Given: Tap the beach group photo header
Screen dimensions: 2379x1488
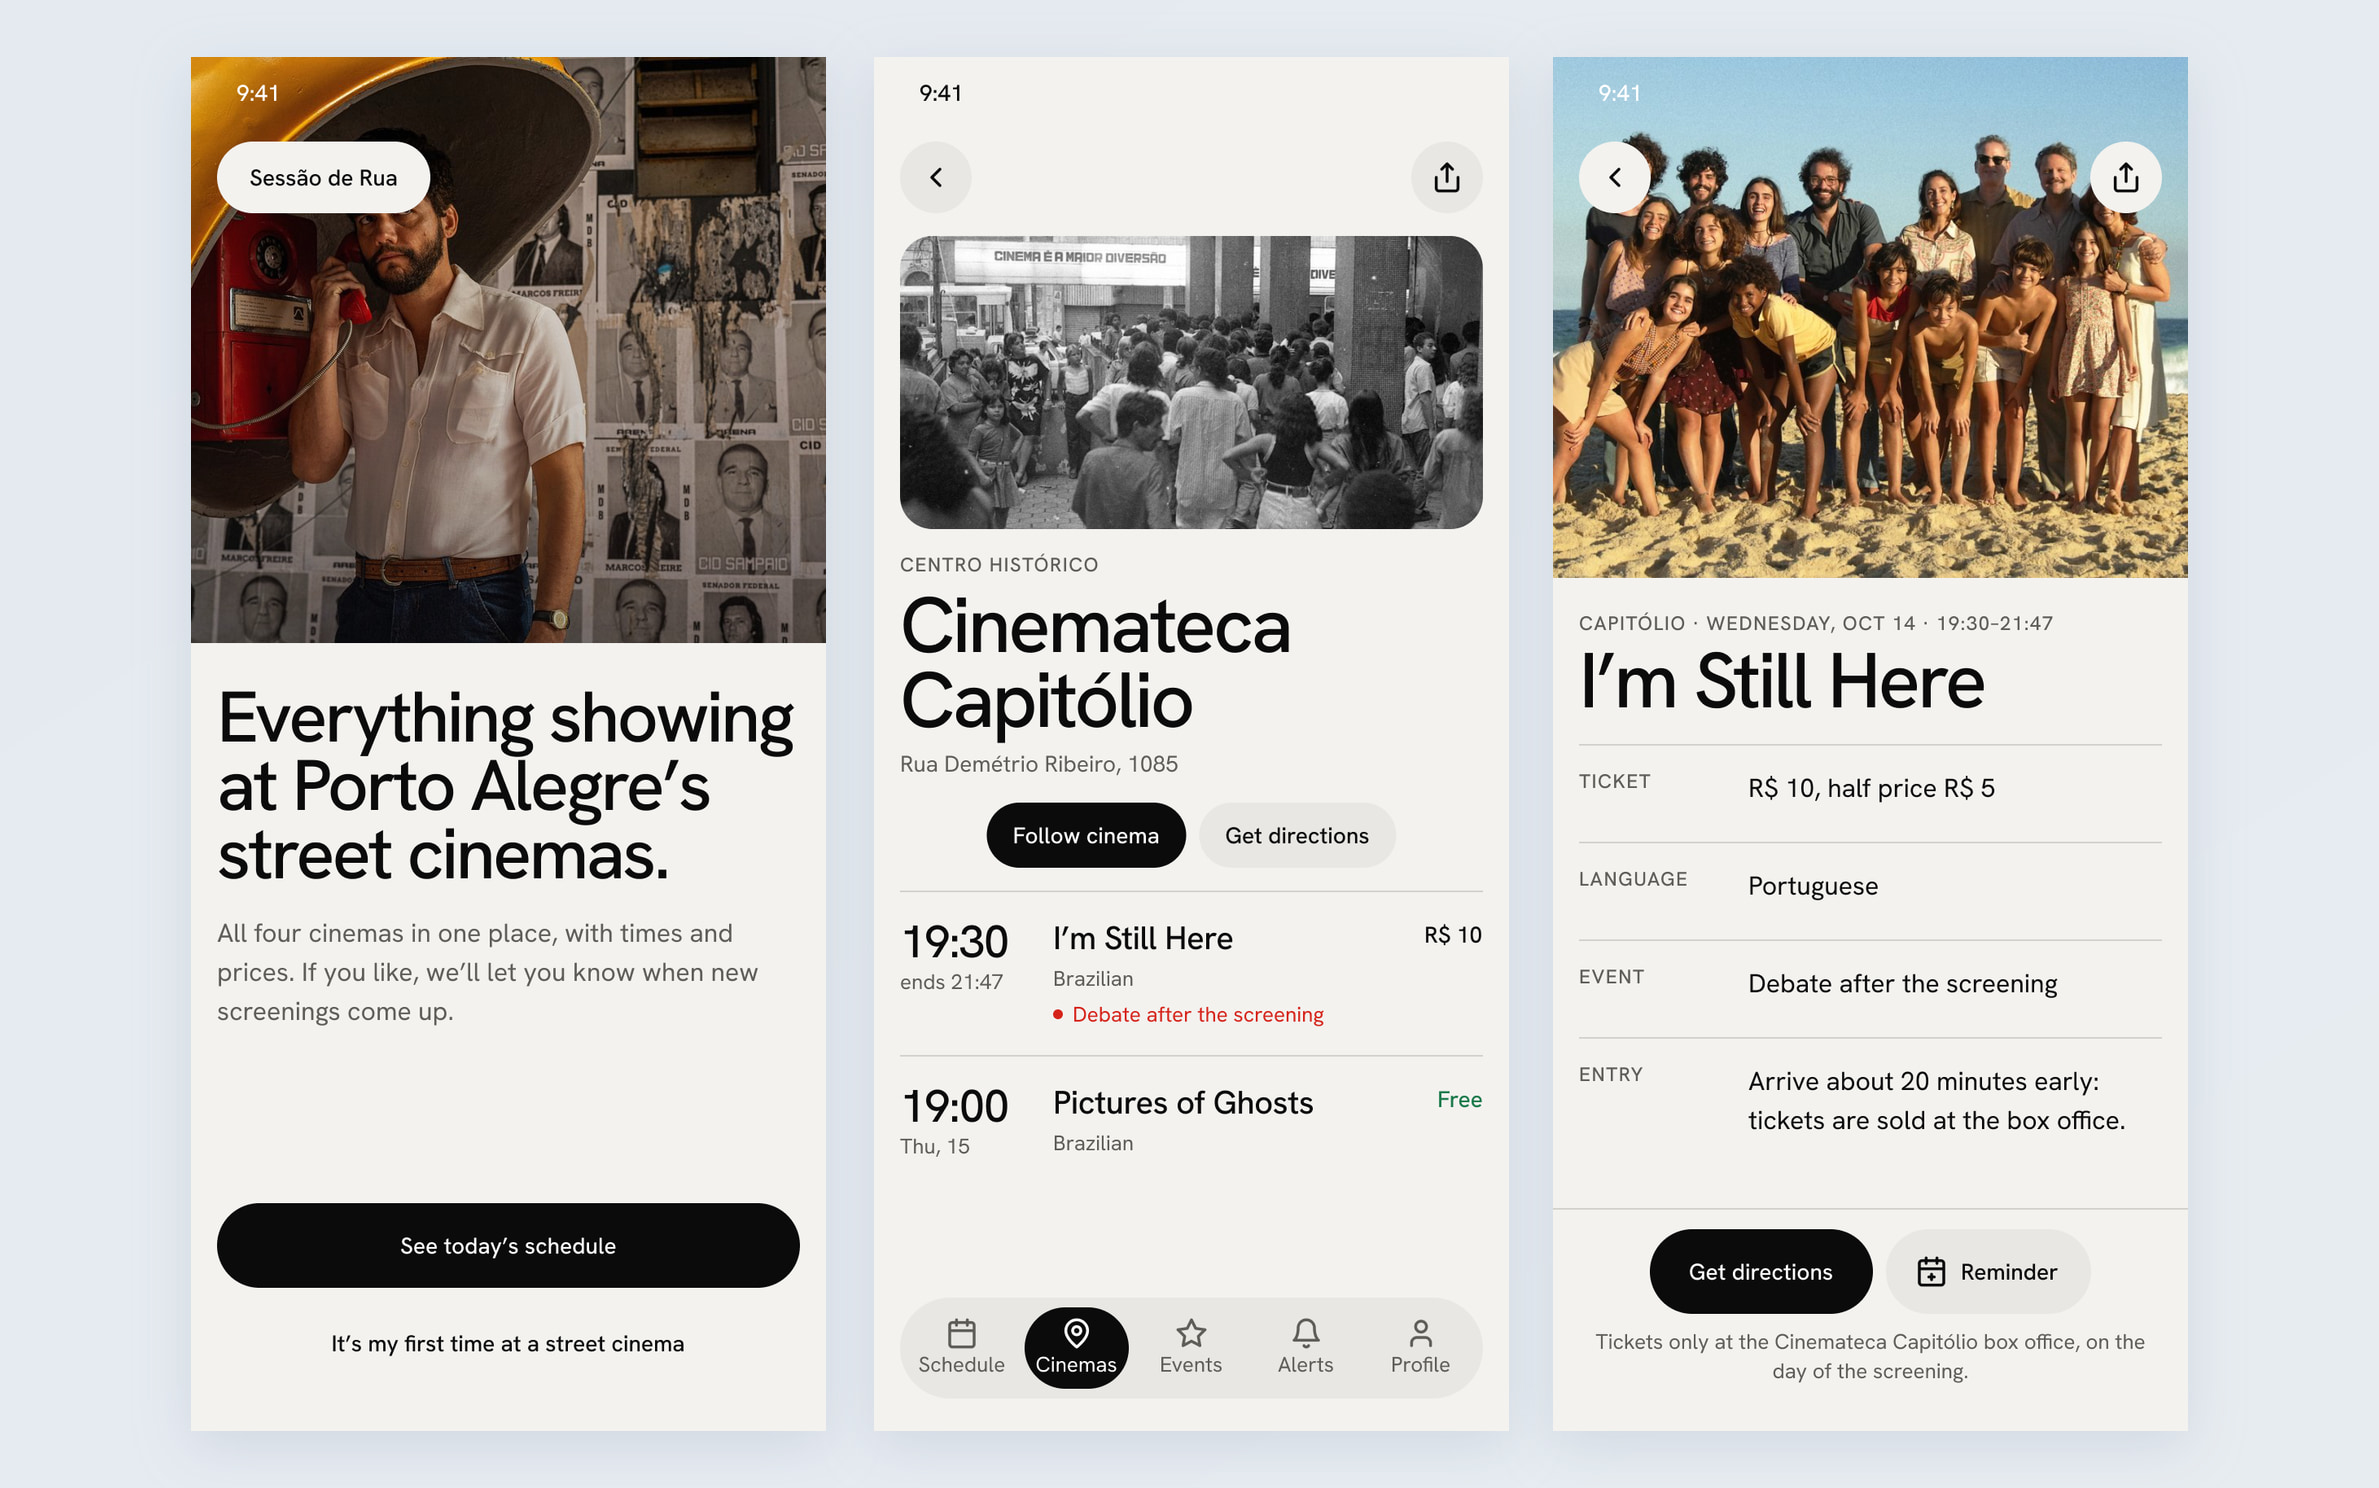Looking at the screenshot, I should tap(1869, 317).
